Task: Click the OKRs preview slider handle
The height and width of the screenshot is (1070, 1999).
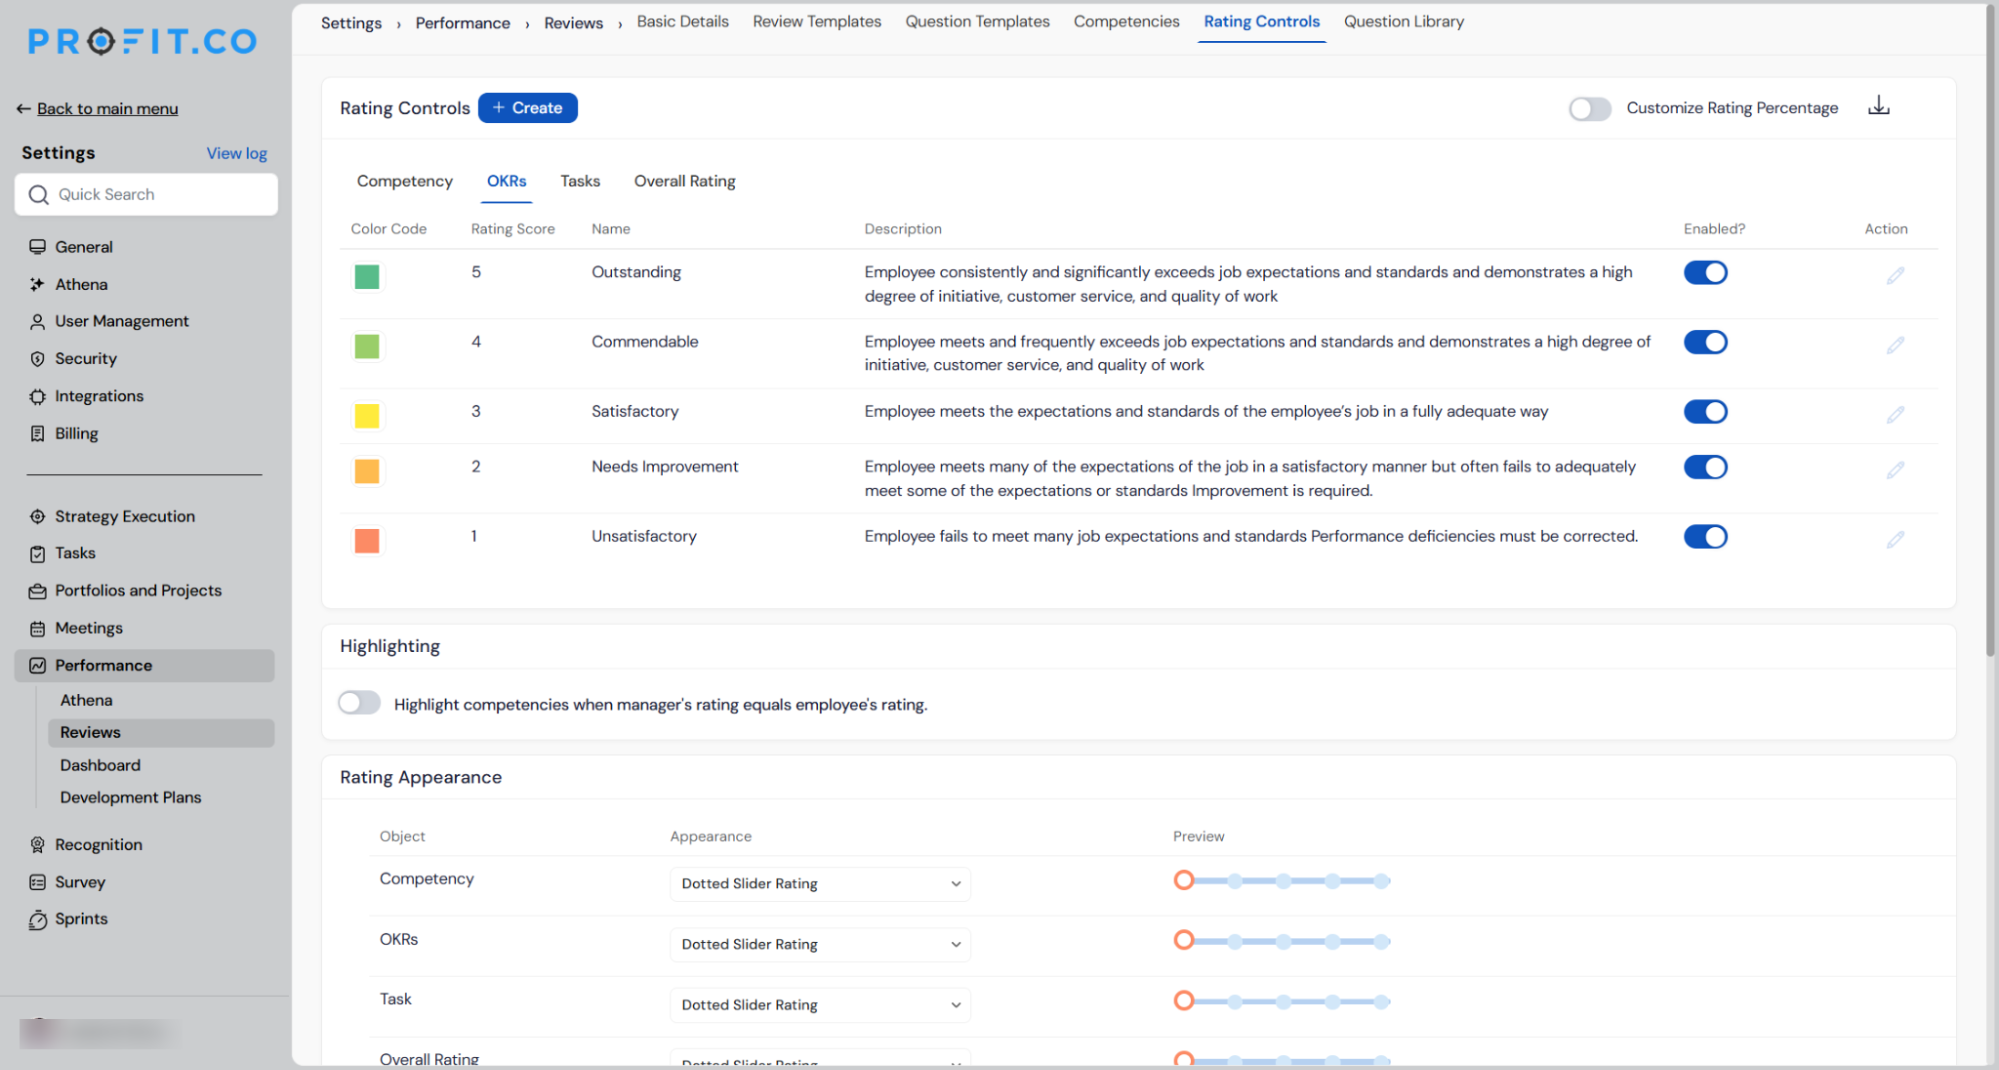Action: 1183,940
